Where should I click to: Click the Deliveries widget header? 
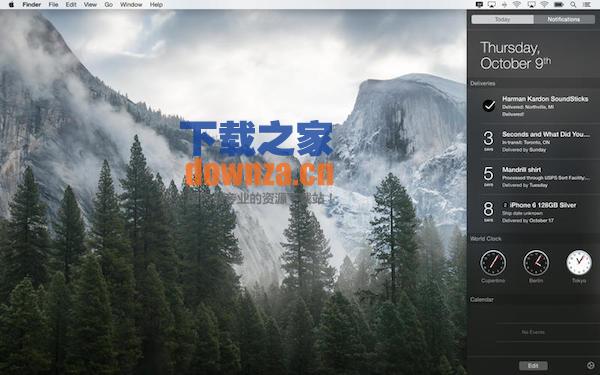click(x=483, y=83)
